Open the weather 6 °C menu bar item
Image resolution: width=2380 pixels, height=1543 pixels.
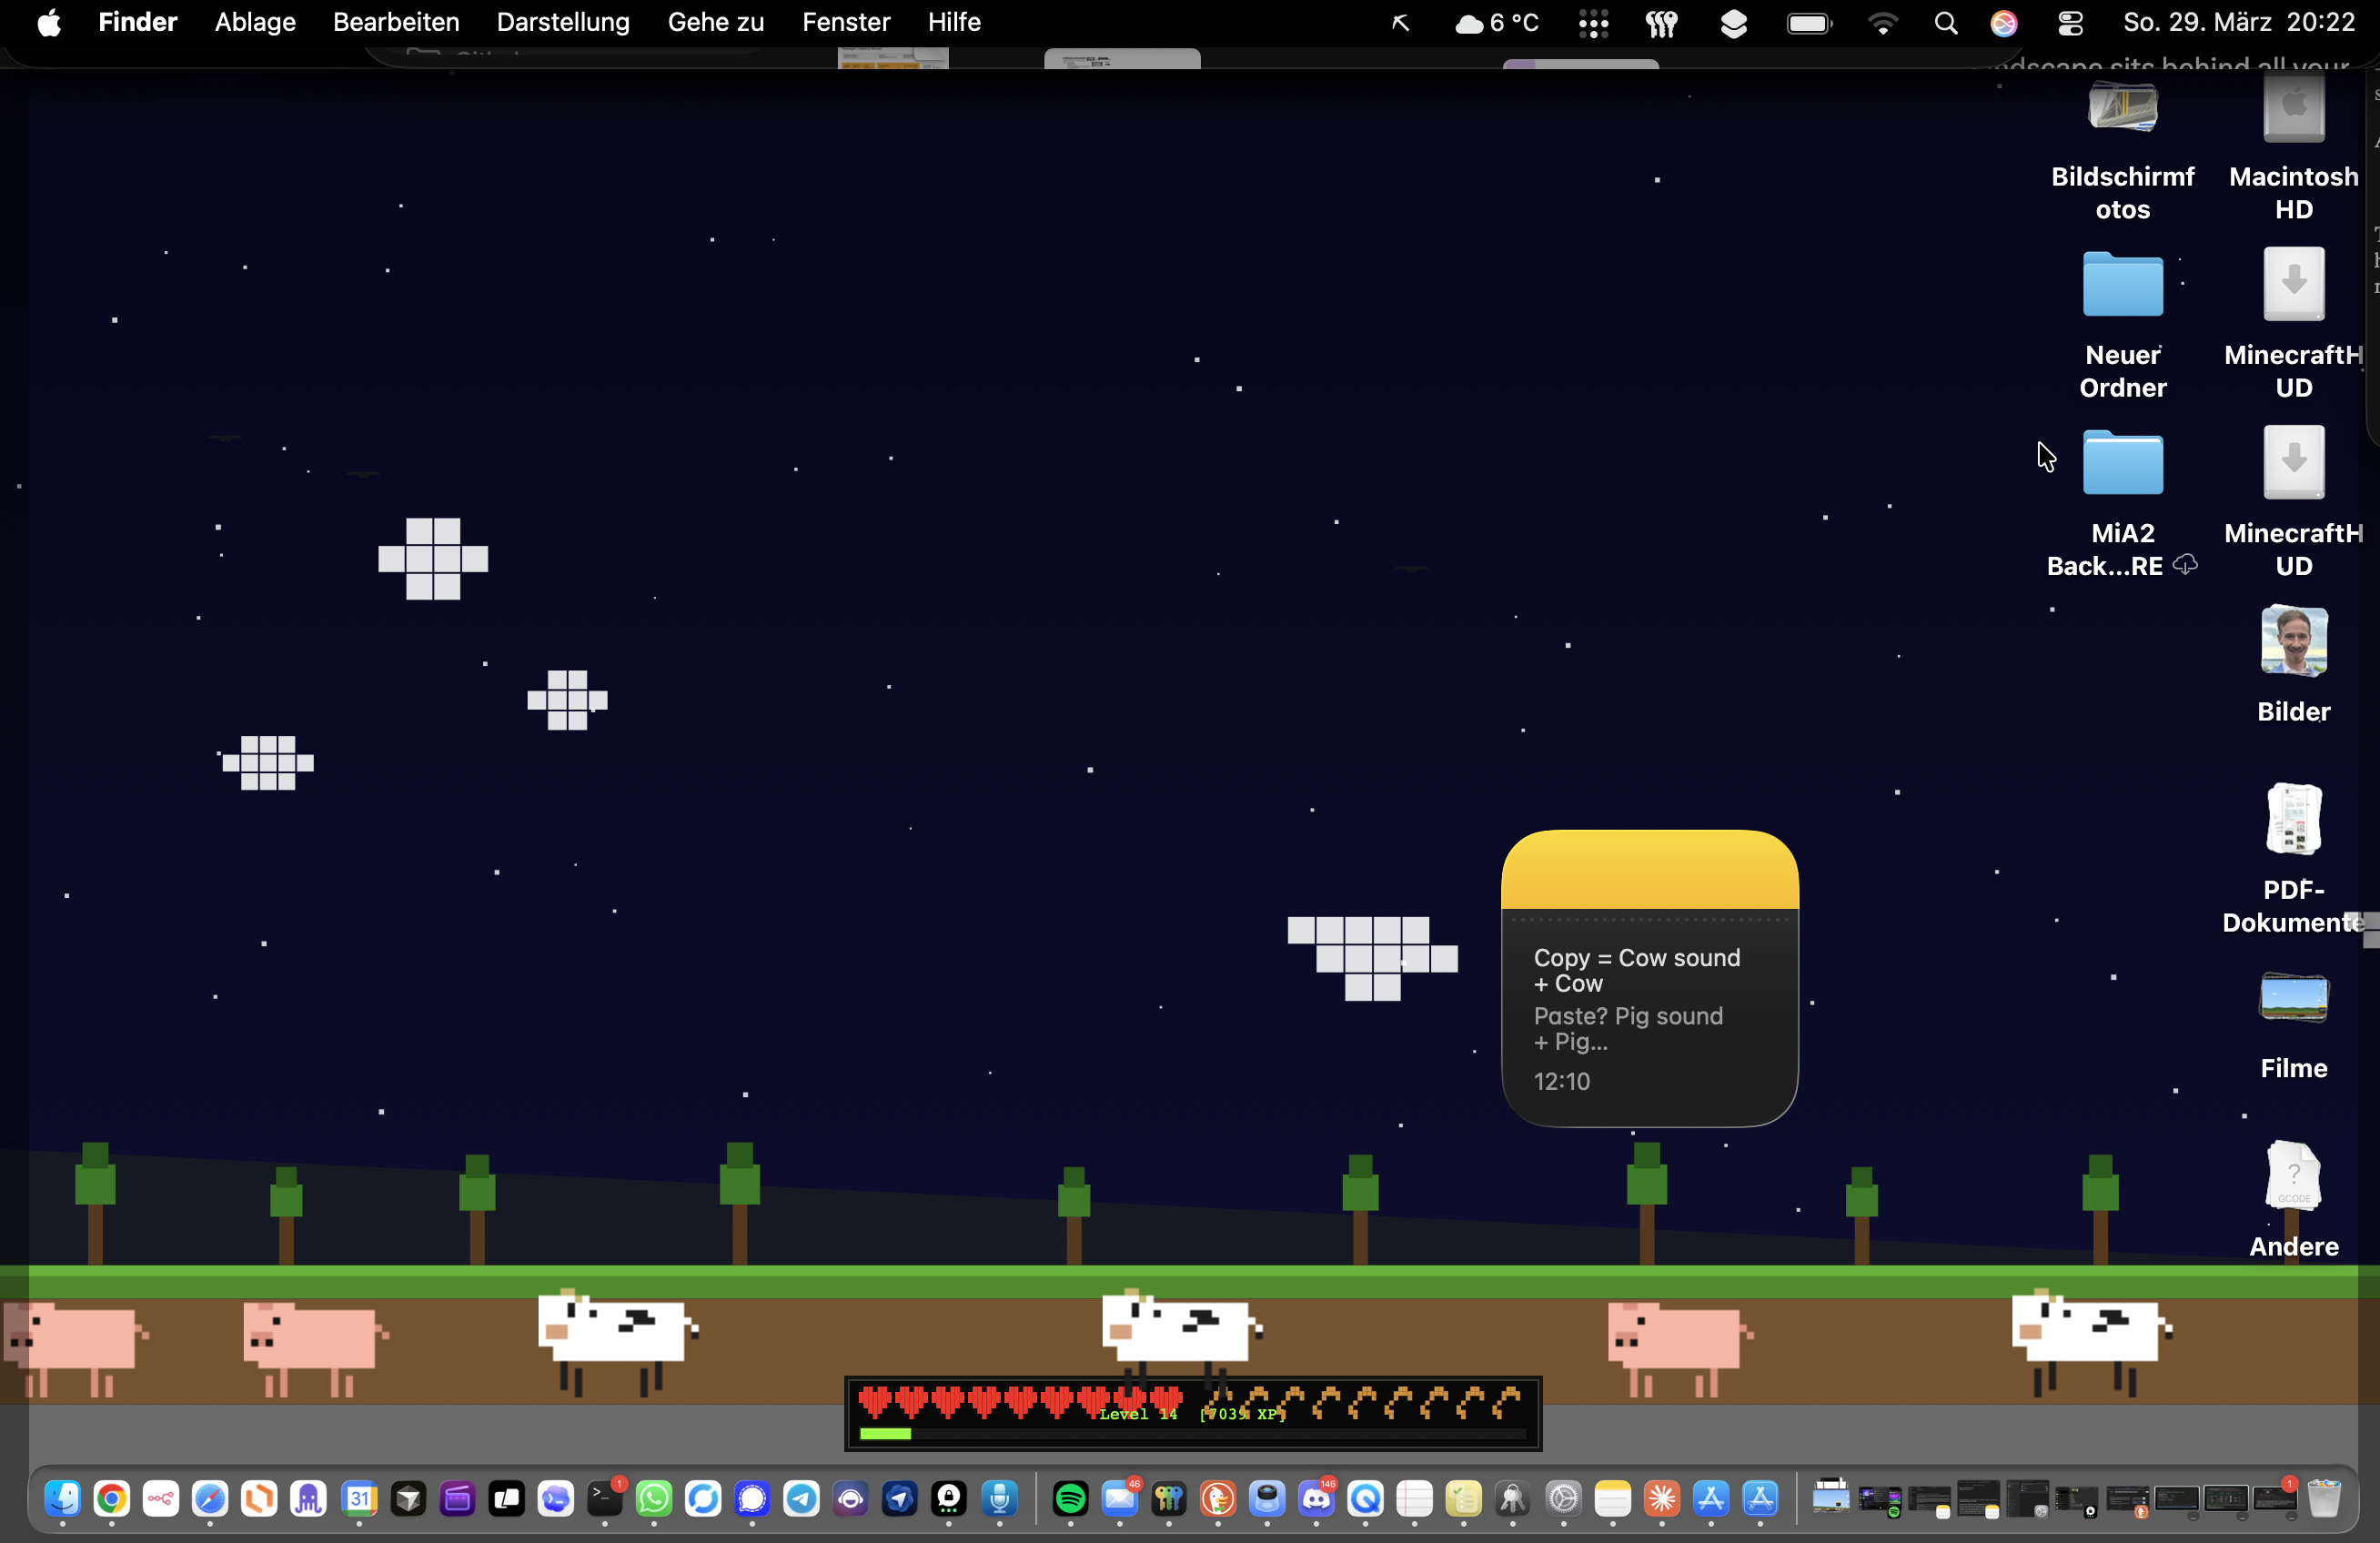tap(1497, 22)
